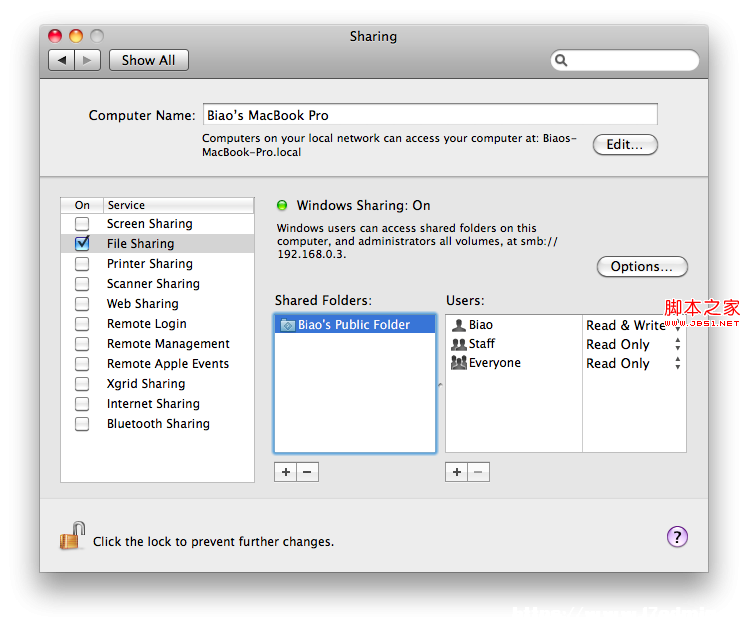Click the Service column header
The image size is (748, 627).
(178, 205)
